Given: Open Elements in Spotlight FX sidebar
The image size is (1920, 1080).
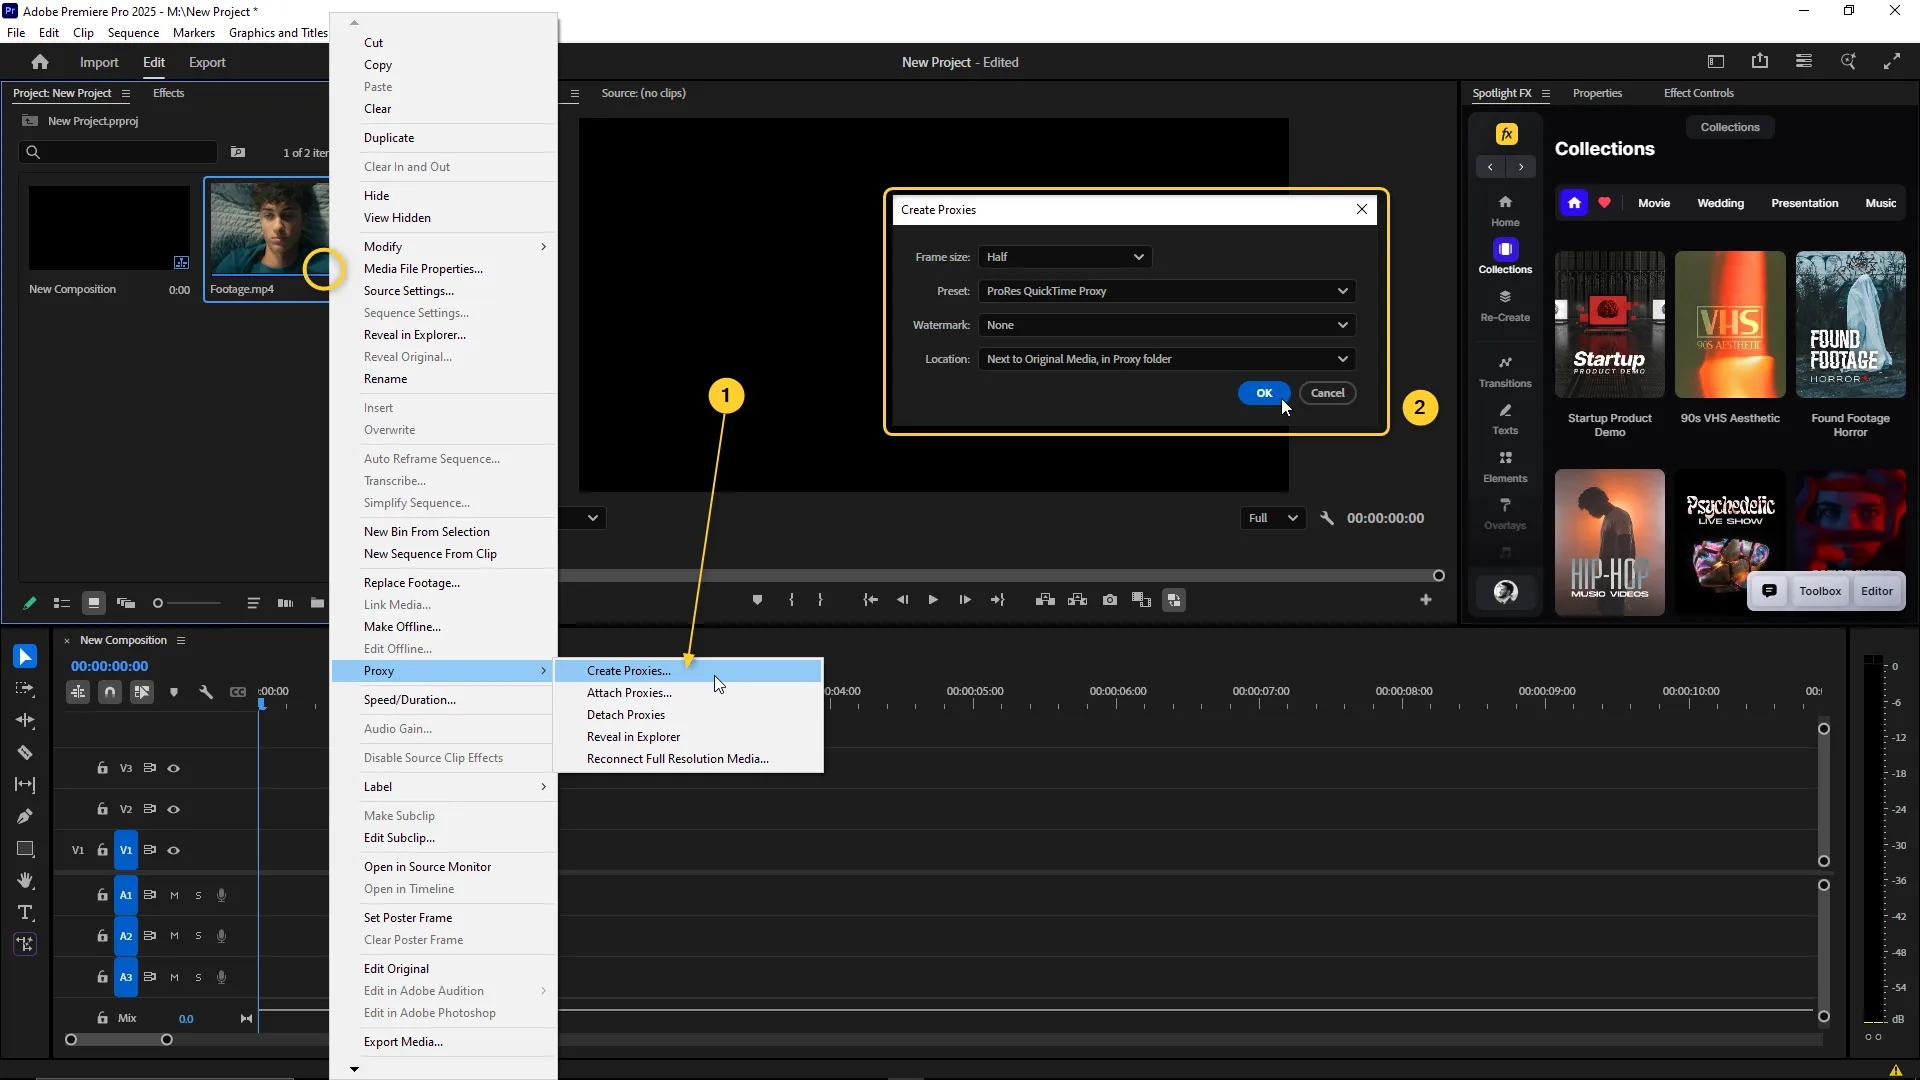Looking at the screenshot, I should click(1505, 467).
